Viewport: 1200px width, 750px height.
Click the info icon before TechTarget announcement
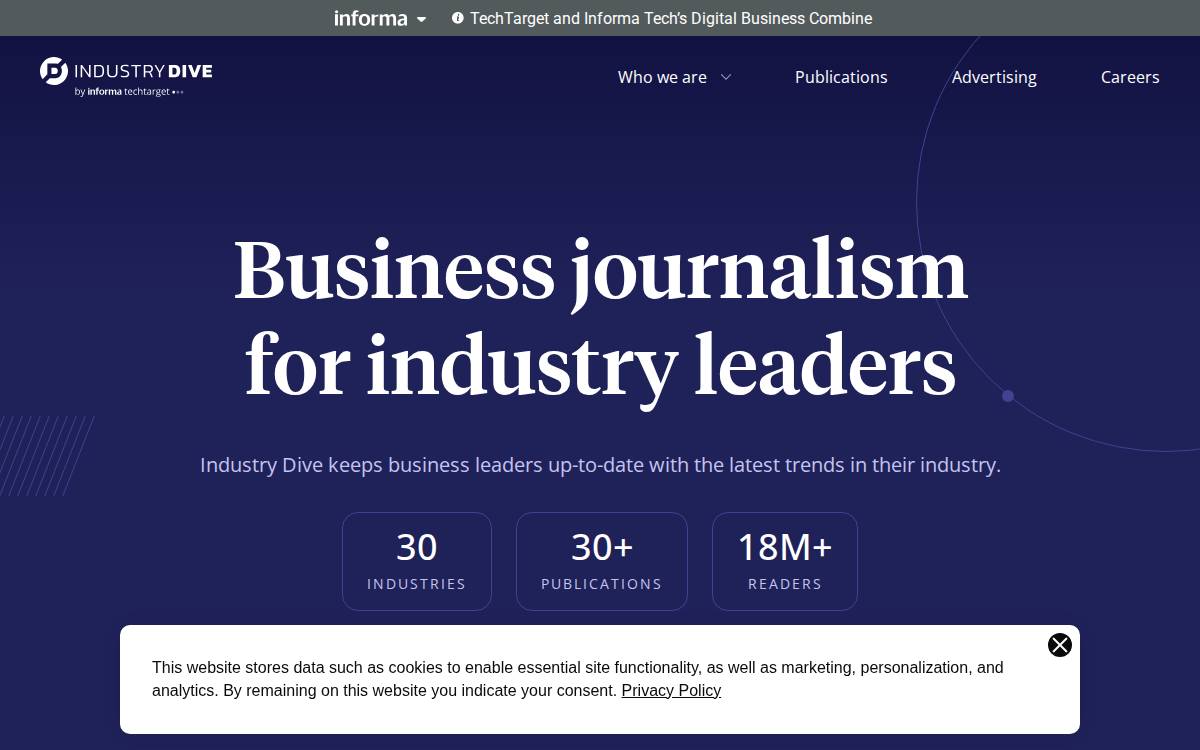[x=458, y=18]
